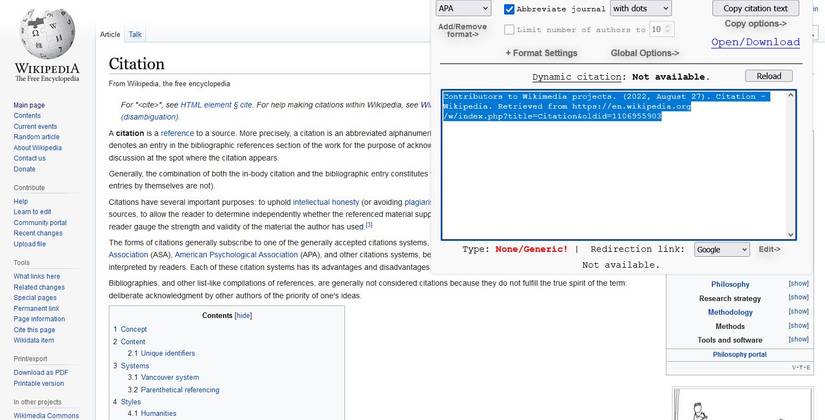Image resolution: width=825 pixels, height=420 pixels.
Task: Click Cite this page link
Action: pos(34,330)
